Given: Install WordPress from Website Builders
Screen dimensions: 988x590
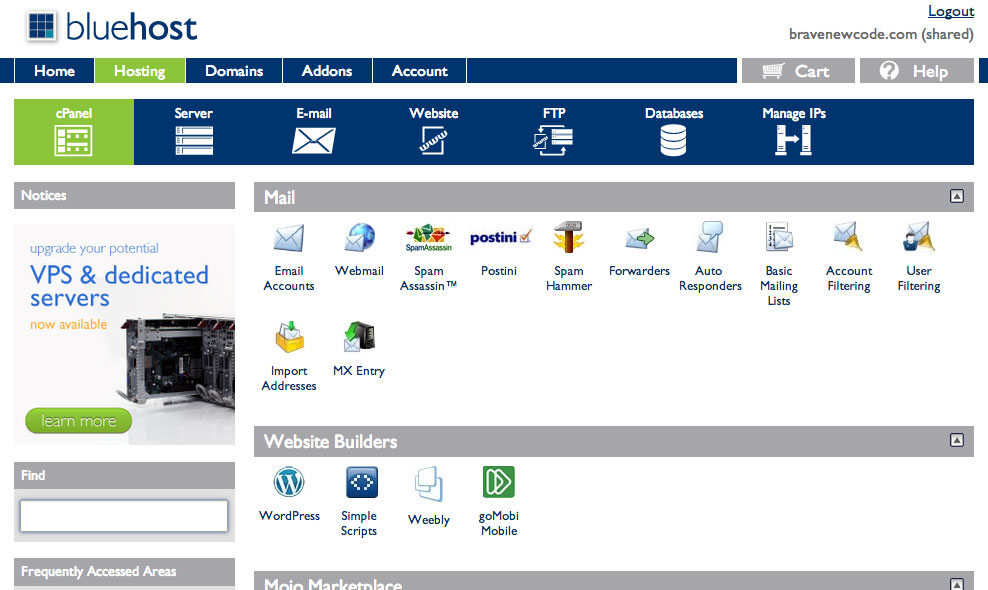Looking at the screenshot, I should coord(288,482).
